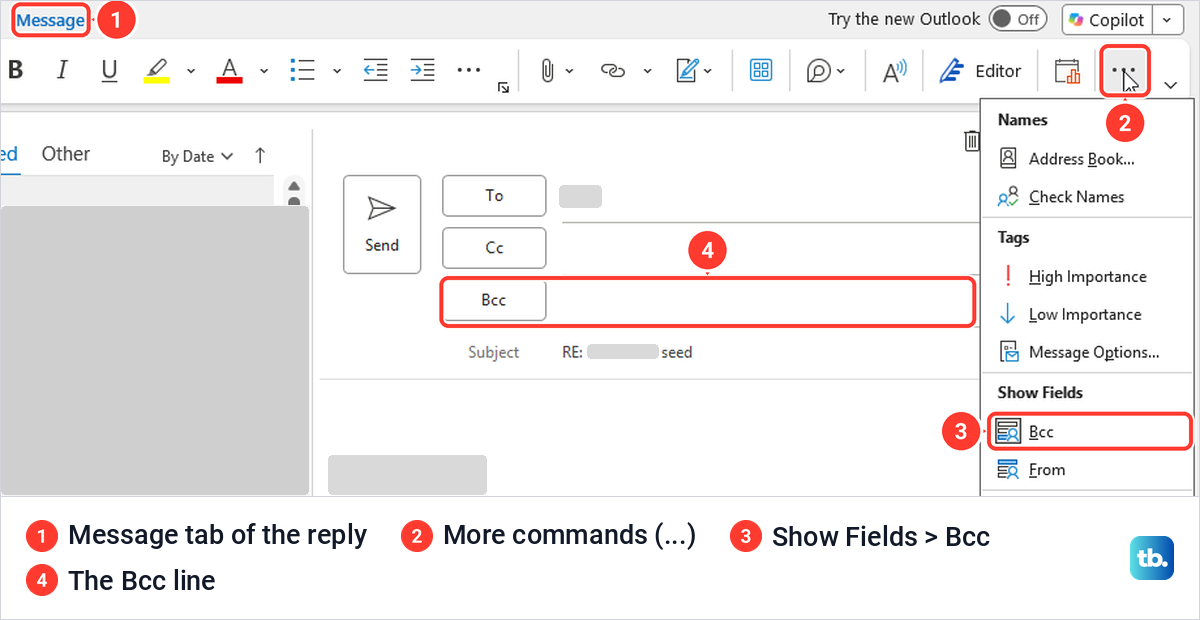The width and height of the screenshot is (1200, 620).
Task: Open More commands ellipsis button
Action: click(x=1125, y=71)
